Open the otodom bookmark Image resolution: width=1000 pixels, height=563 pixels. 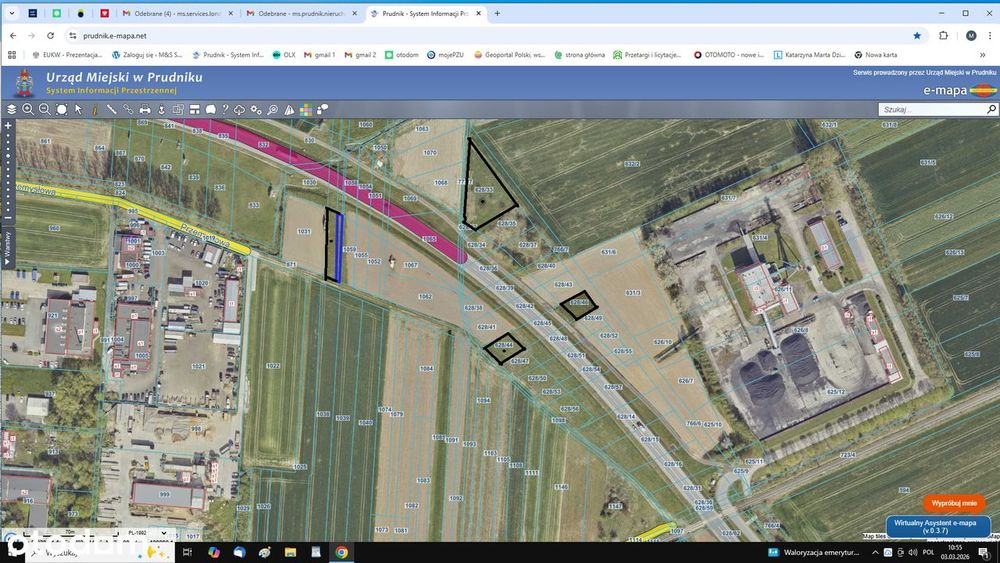click(402, 55)
